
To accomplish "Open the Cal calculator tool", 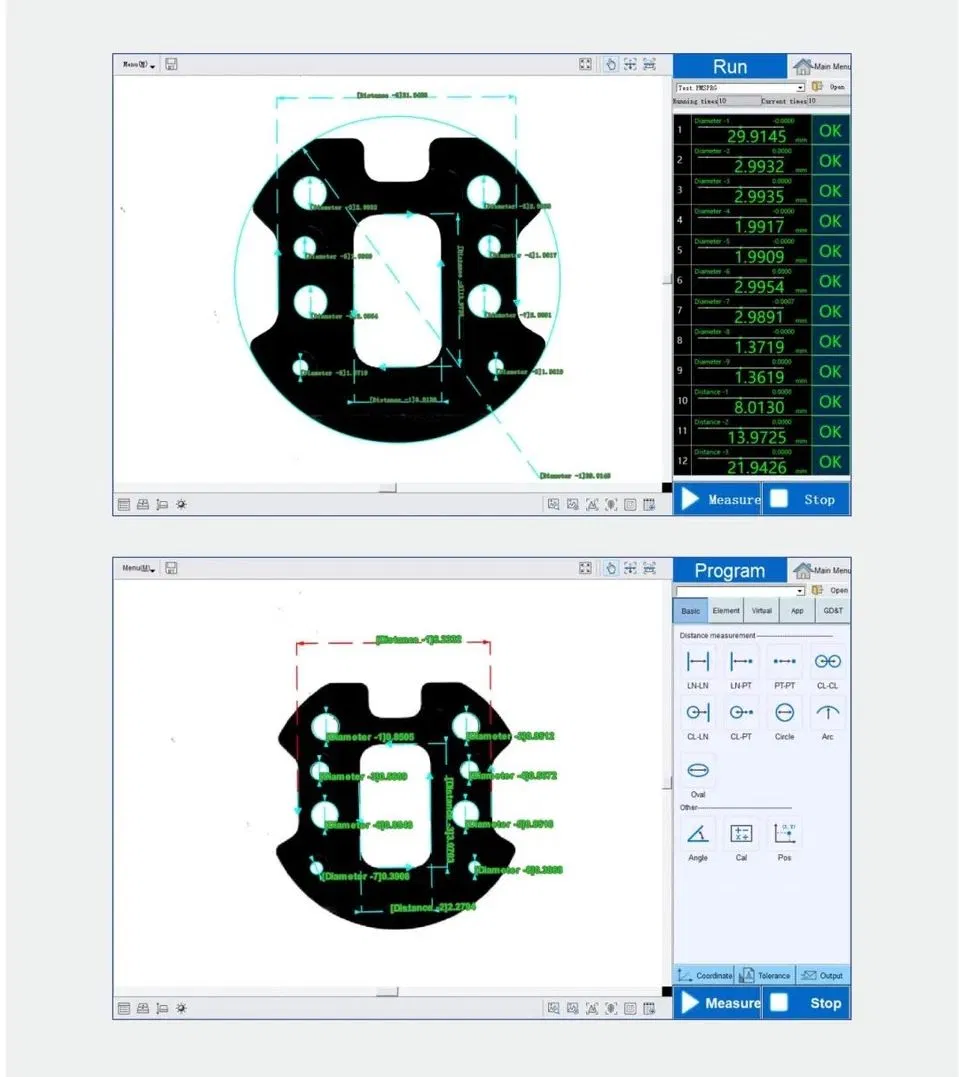I will click(741, 834).
